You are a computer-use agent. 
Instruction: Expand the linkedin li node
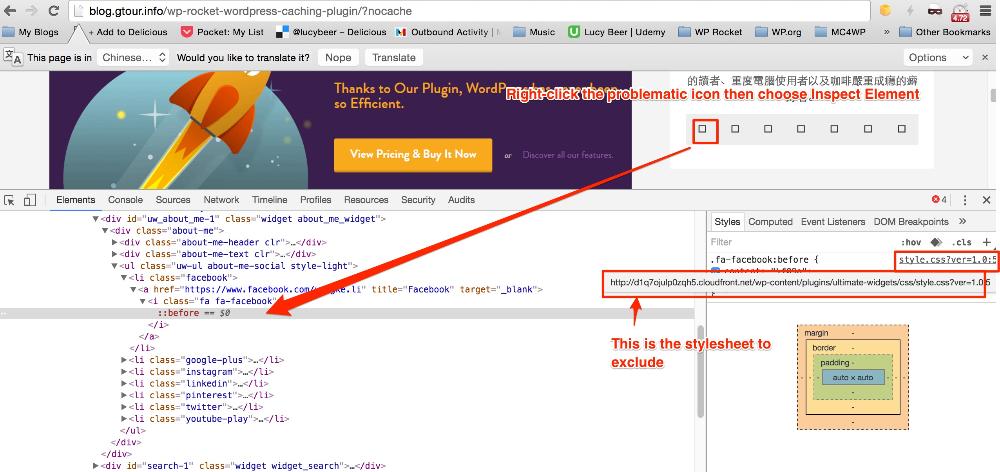pos(124,383)
